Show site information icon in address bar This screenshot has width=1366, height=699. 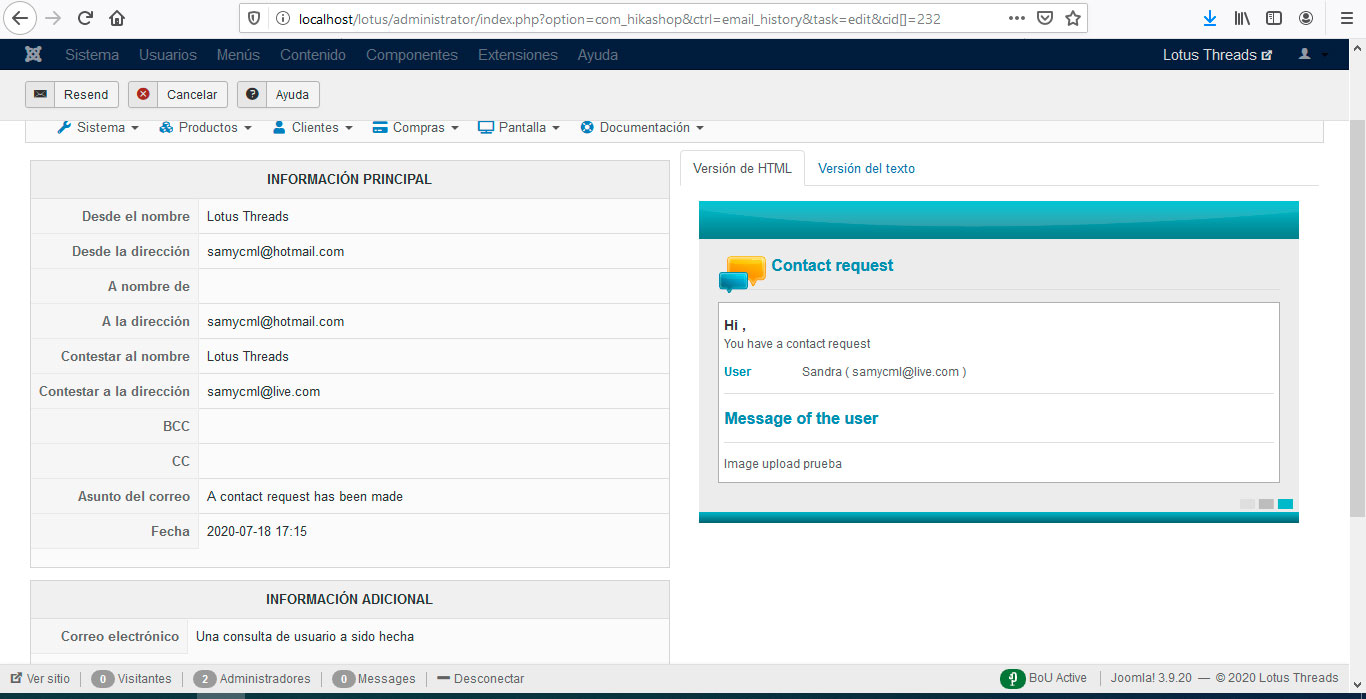(x=282, y=18)
